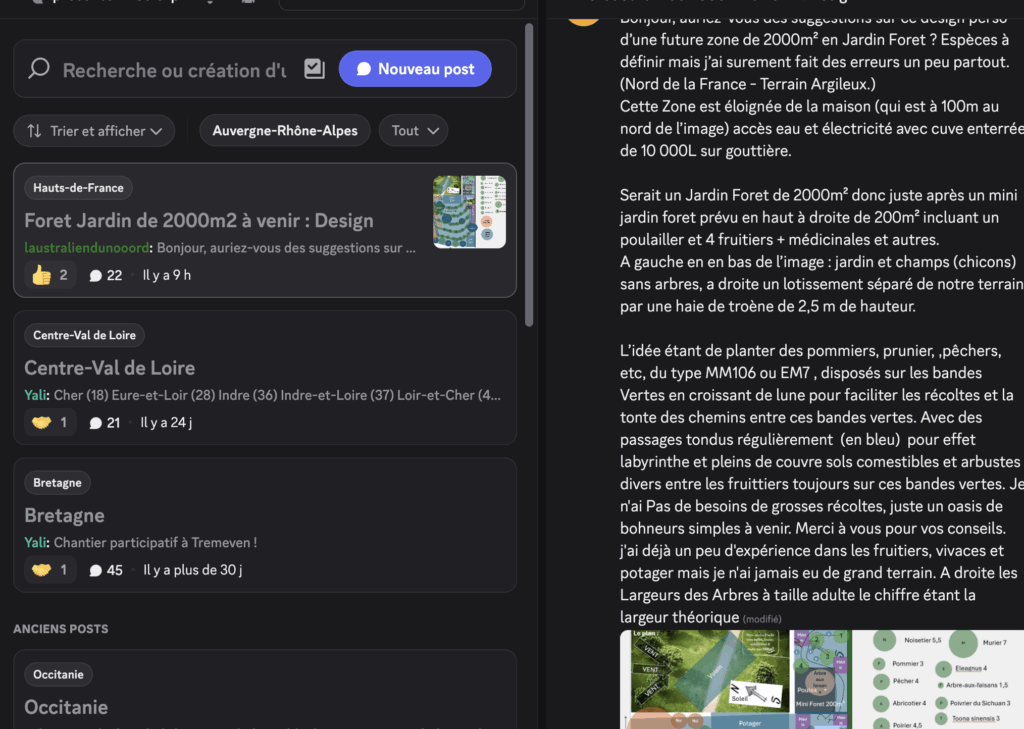Open the Centre-Val de Loire post title
The width and height of the screenshot is (1024, 729).
(110, 368)
